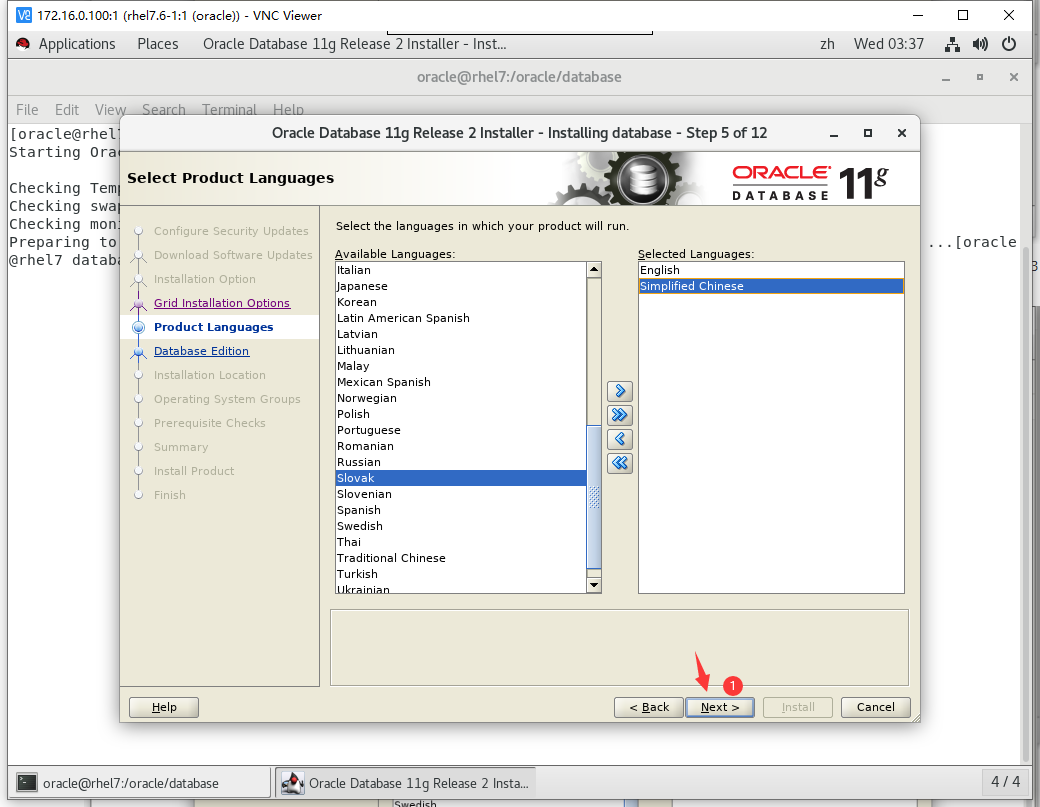The image size is (1040, 807).
Task: Select Slovenian in Available Languages
Action: (461, 494)
